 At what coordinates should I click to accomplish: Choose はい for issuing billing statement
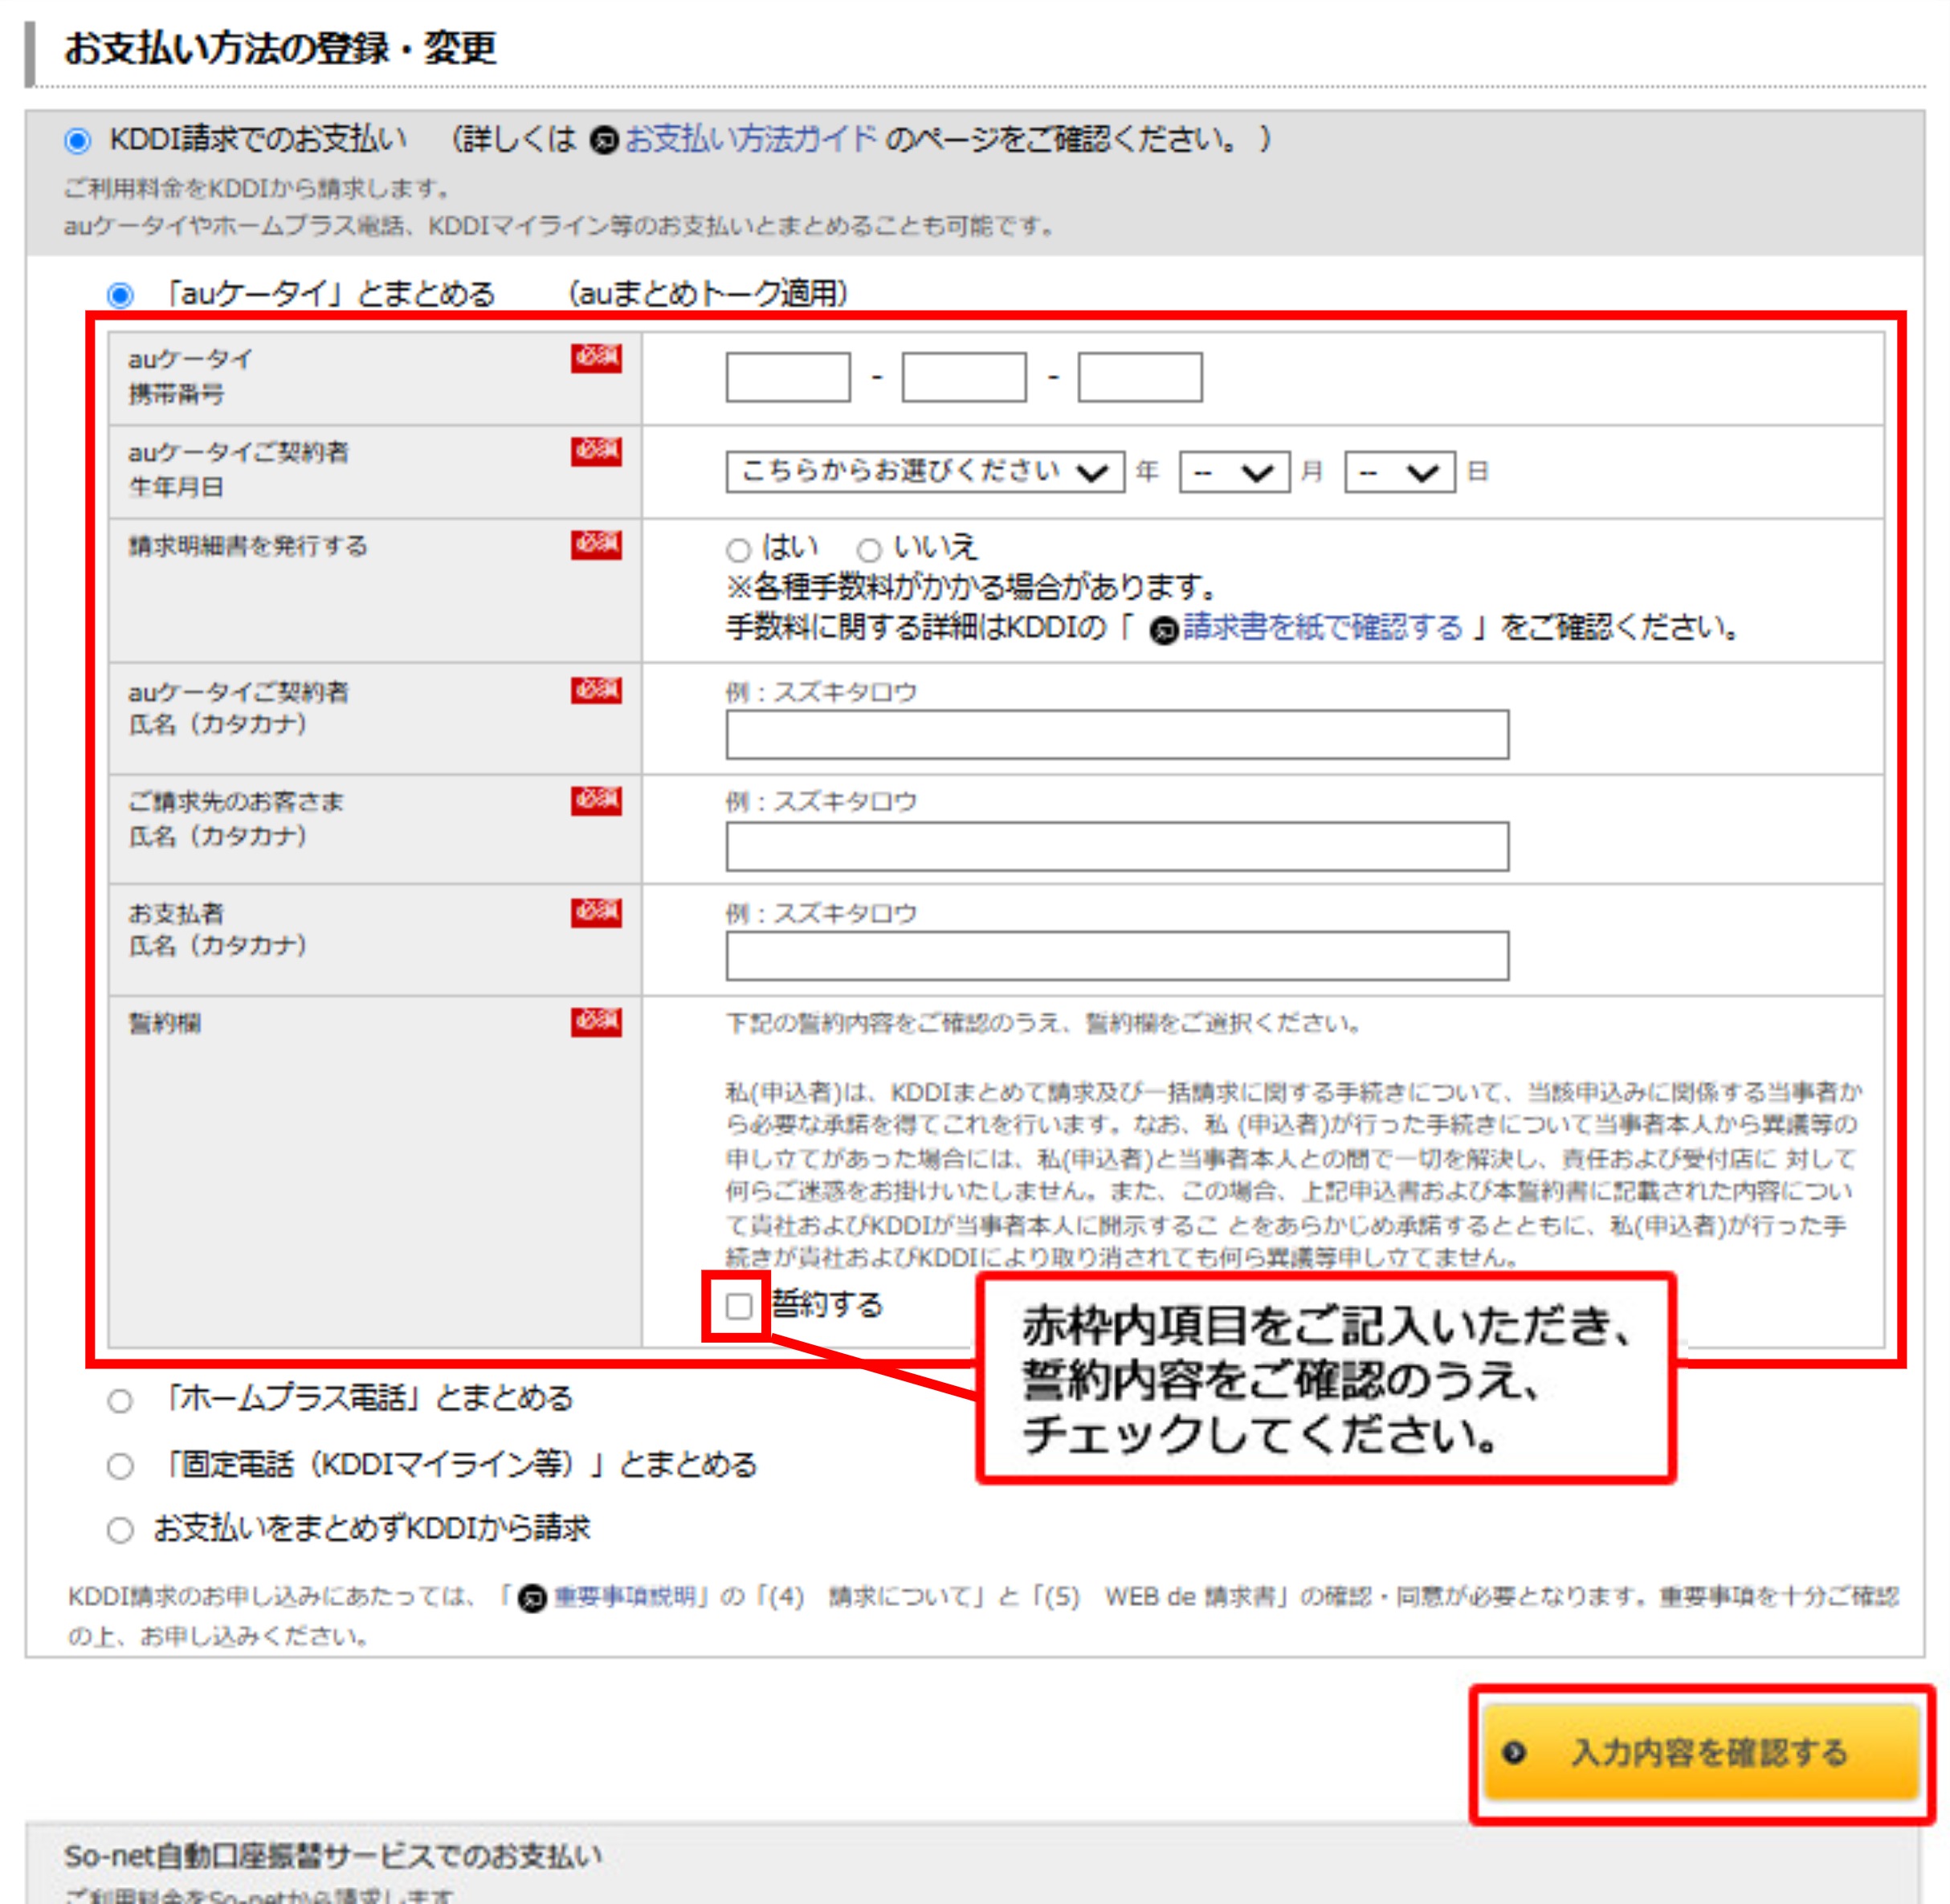coord(738,550)
